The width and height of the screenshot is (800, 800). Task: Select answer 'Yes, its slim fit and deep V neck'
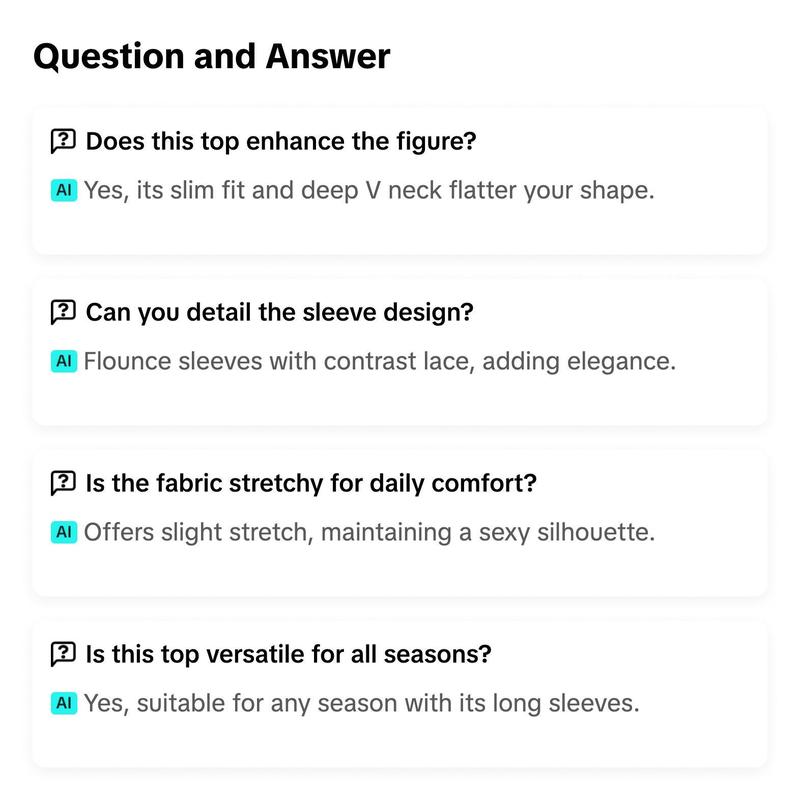pyautogui.click(x=369, y=191)
